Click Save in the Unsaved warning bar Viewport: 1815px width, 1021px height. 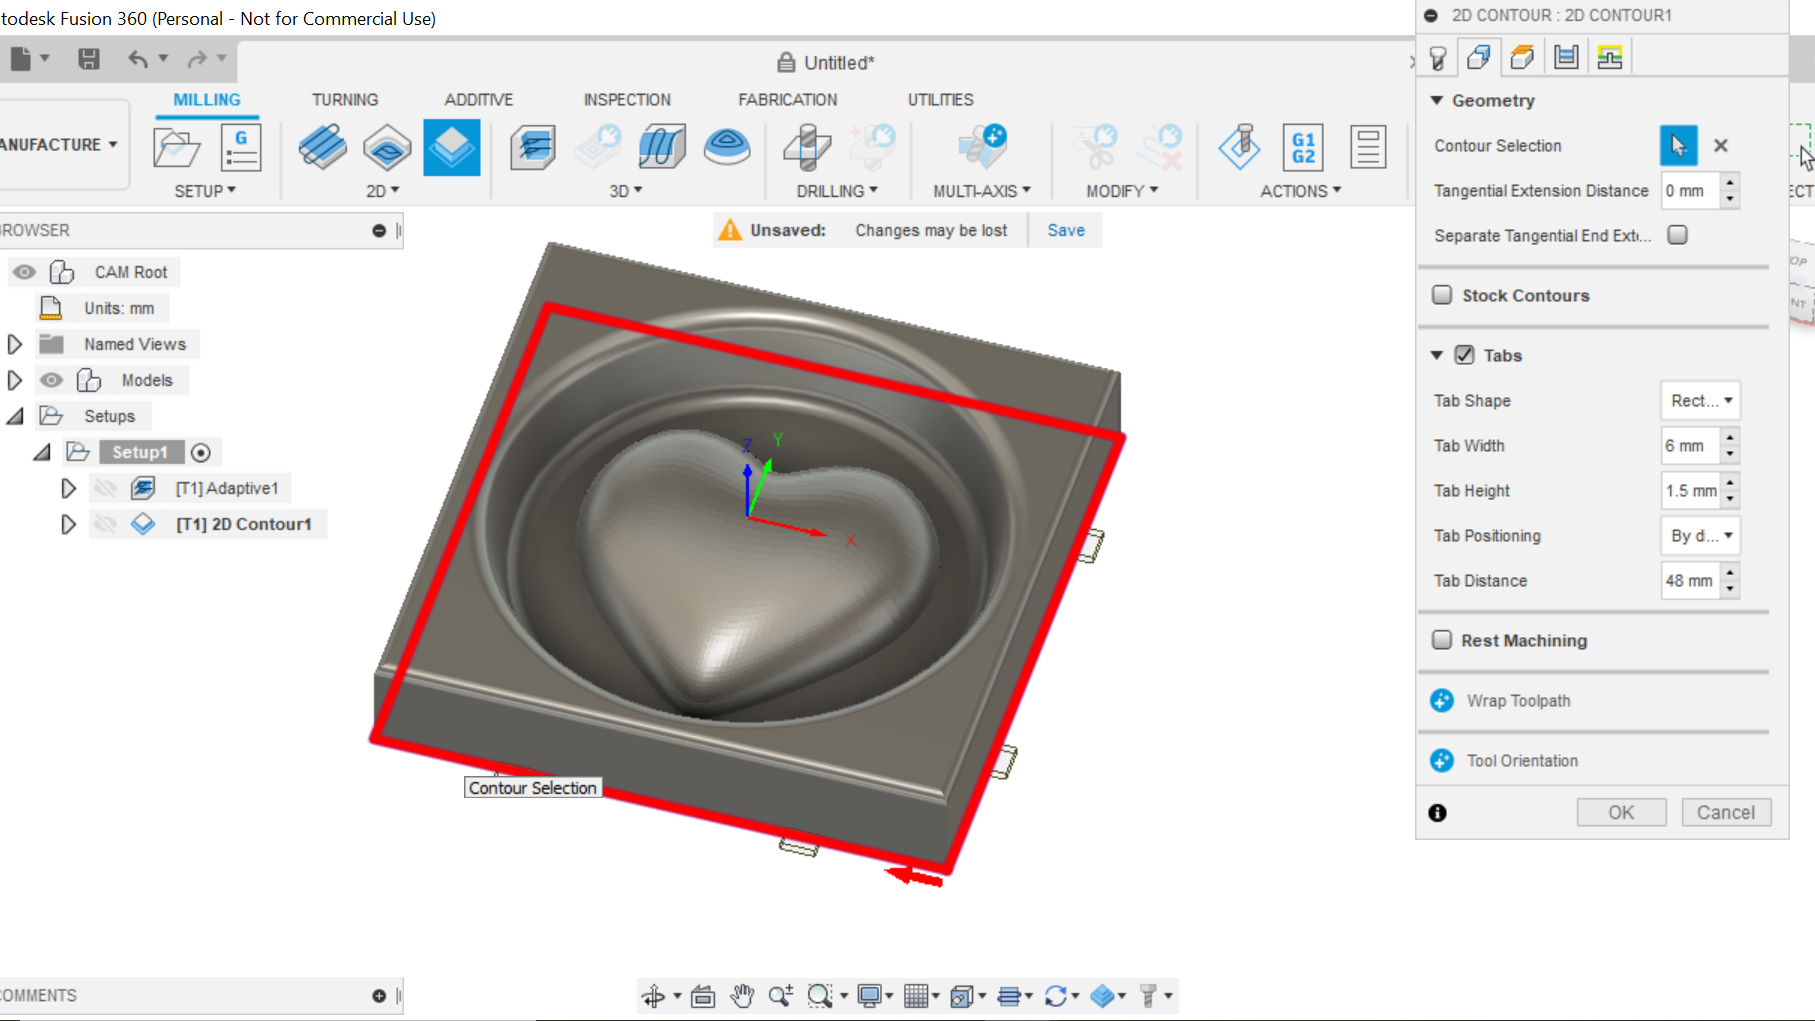click(x=1066, y=230)
